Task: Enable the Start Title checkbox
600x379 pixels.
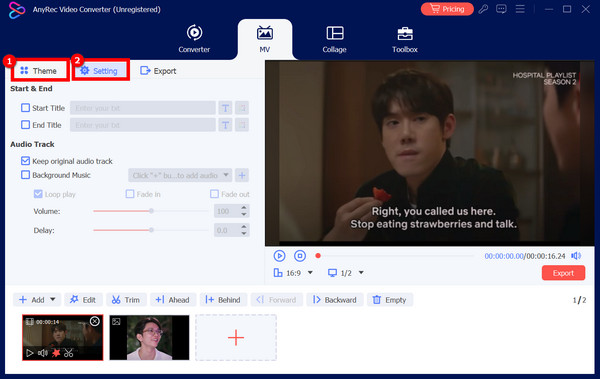Action: (25, 108)
